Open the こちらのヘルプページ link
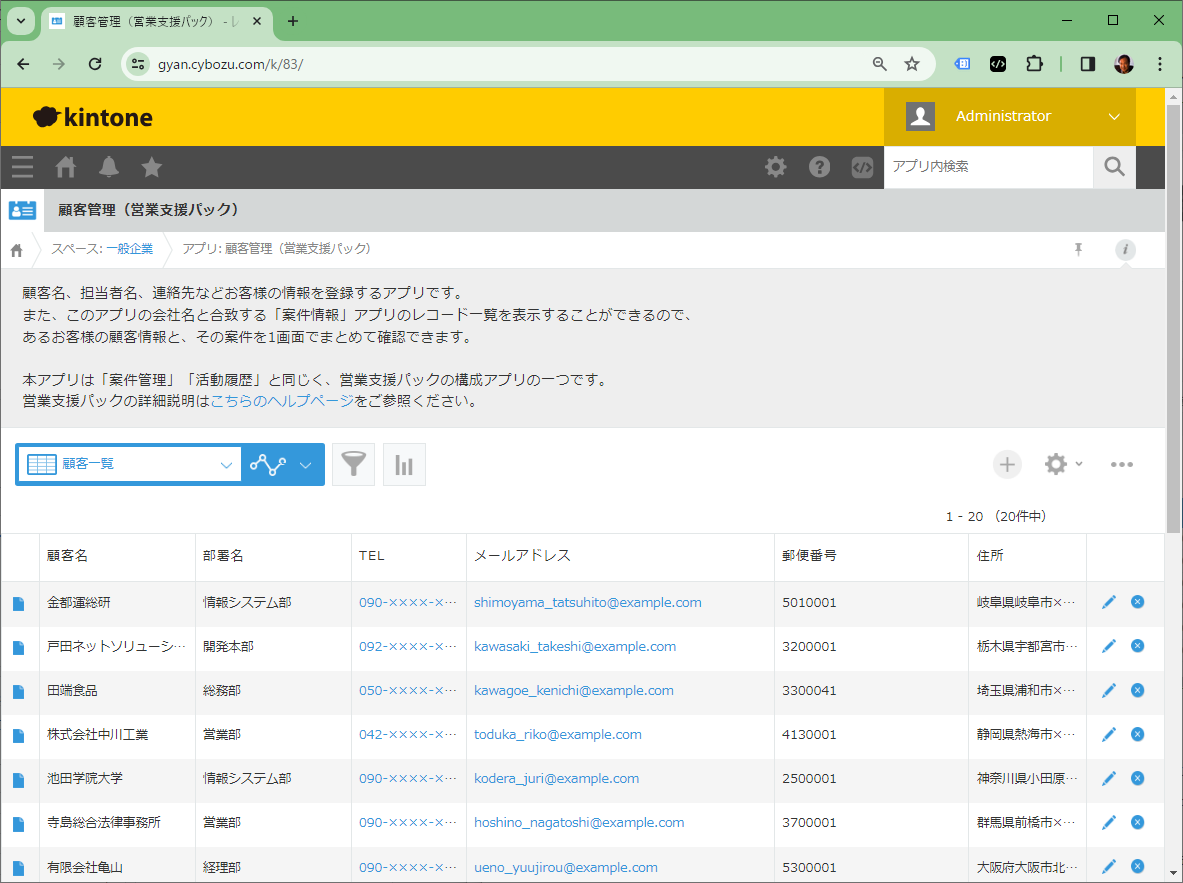This screenshot has width=1183, height=883. pyautogui.click(x=282, y=401)
